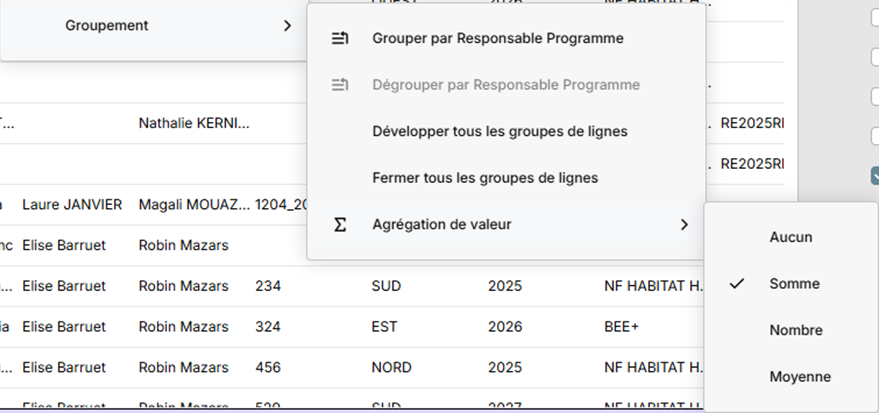
Task: Click the ungroup icon beside Dégrouper
Action: [340, 85]
